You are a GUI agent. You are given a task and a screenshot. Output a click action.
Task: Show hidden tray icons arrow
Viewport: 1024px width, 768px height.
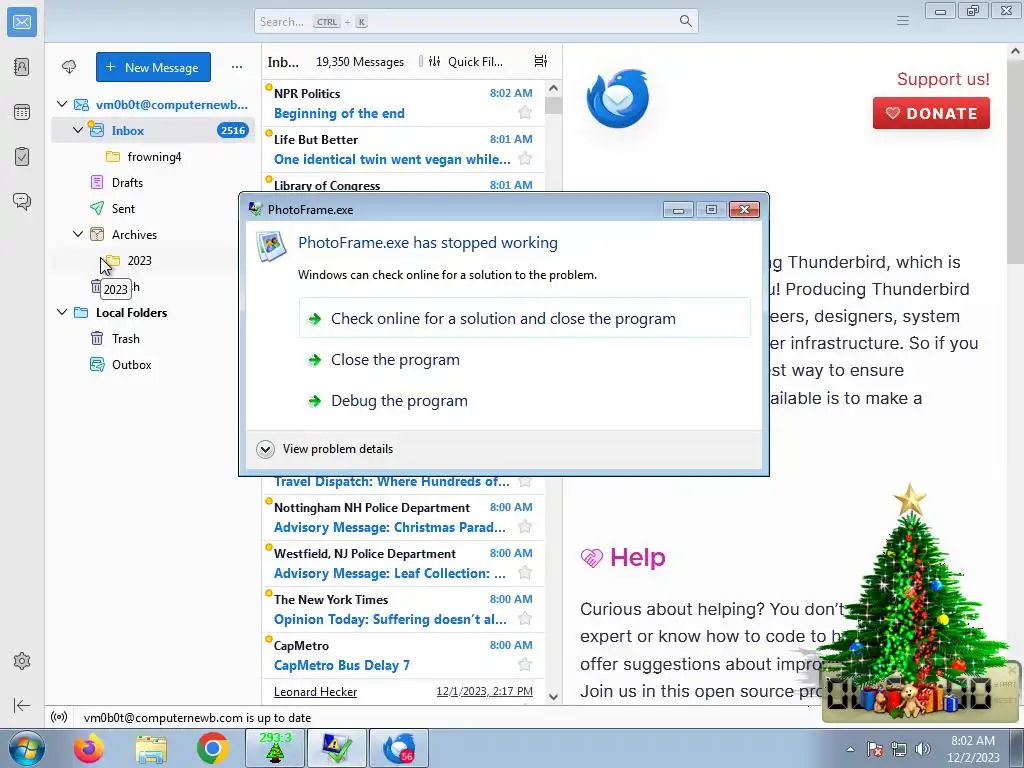pyautogui.click(x=850, y=749)
